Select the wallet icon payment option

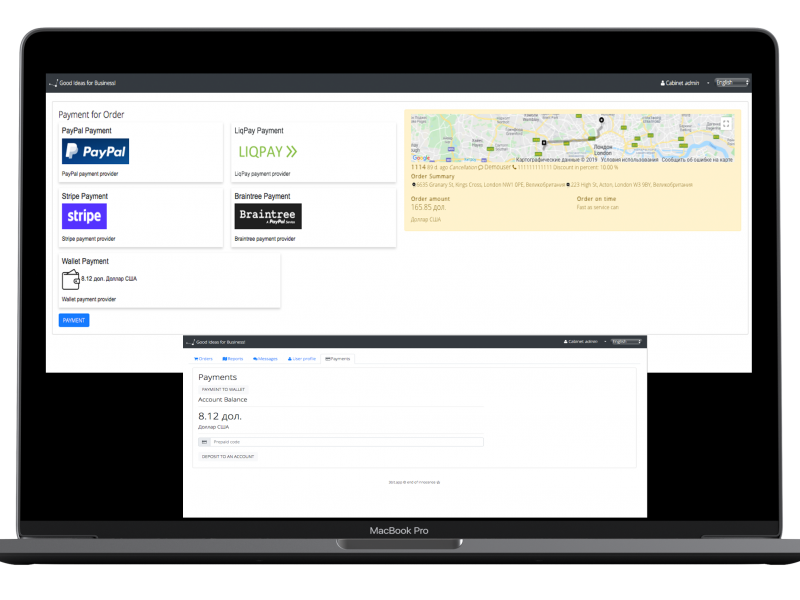pyautogui.click(x=70, y=280)
